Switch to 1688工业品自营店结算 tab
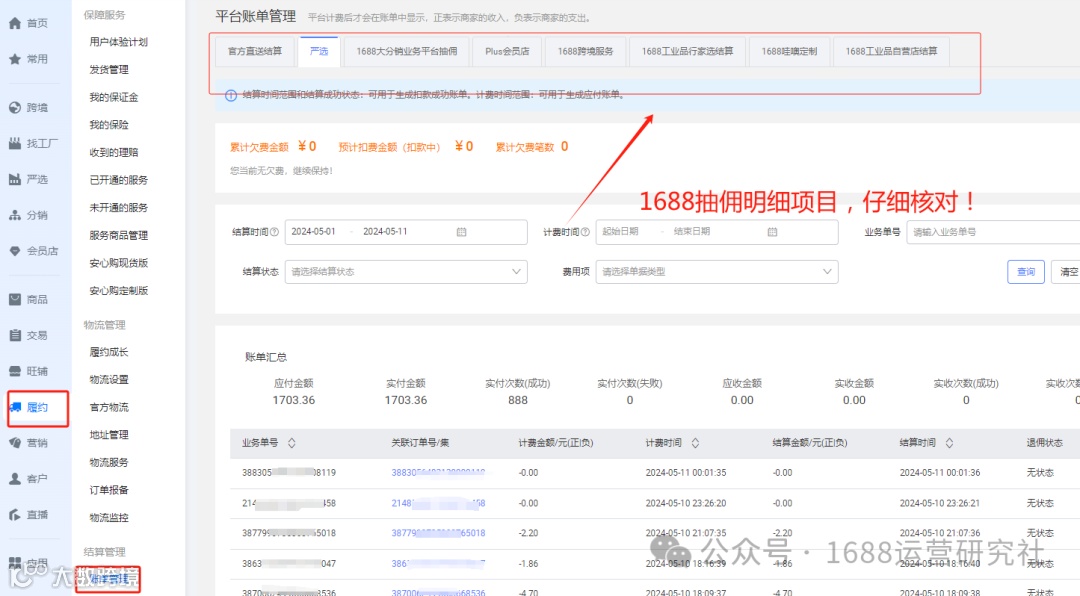Screen dimensions: 1080x596 (x=891, y=52)
